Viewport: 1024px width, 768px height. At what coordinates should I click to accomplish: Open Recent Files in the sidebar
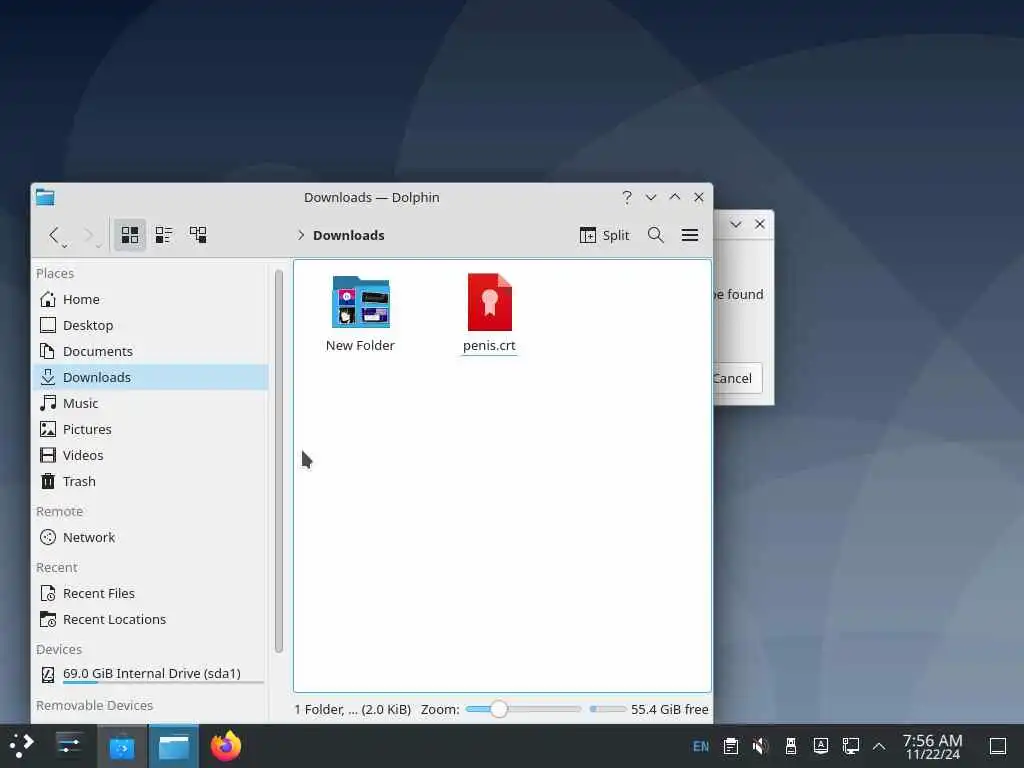(150, 594)
